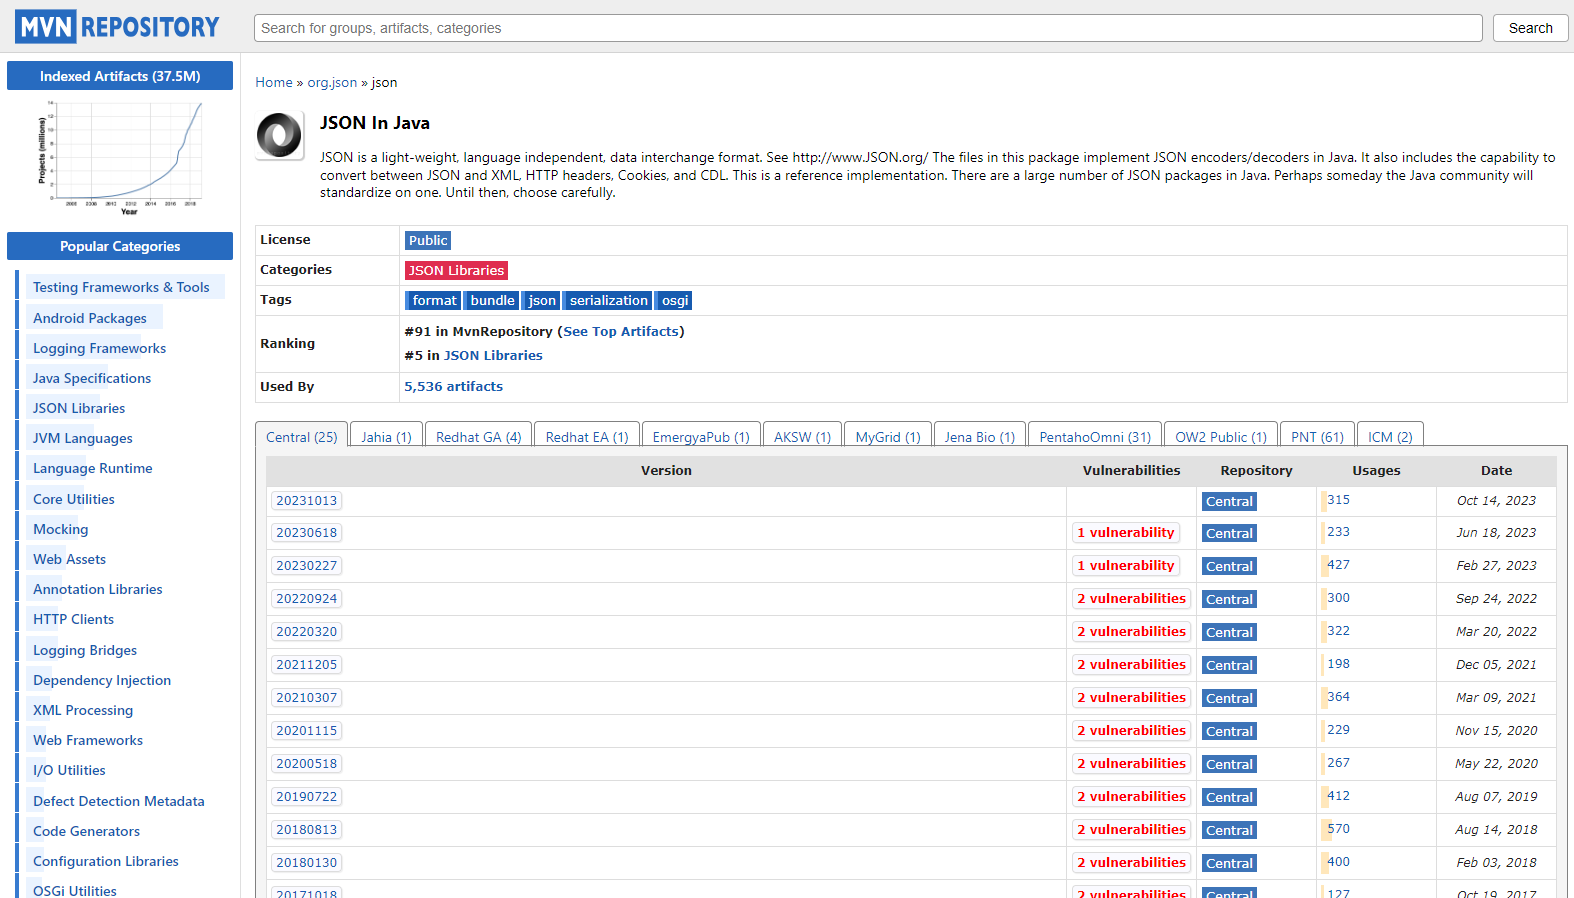This screenshot has height=898, width=1574.
Task: Open version 20201115
Action: tap(306, 730)
